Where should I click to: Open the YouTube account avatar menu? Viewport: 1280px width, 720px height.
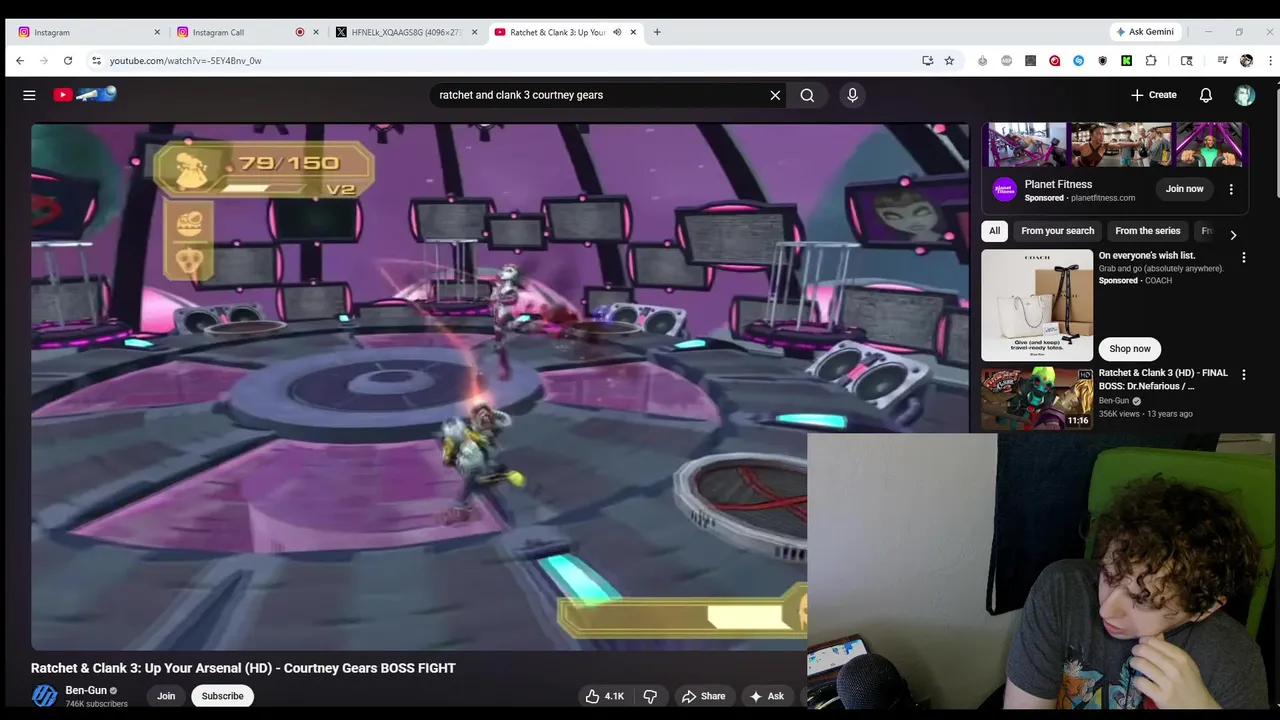[x=1245, y=95]
